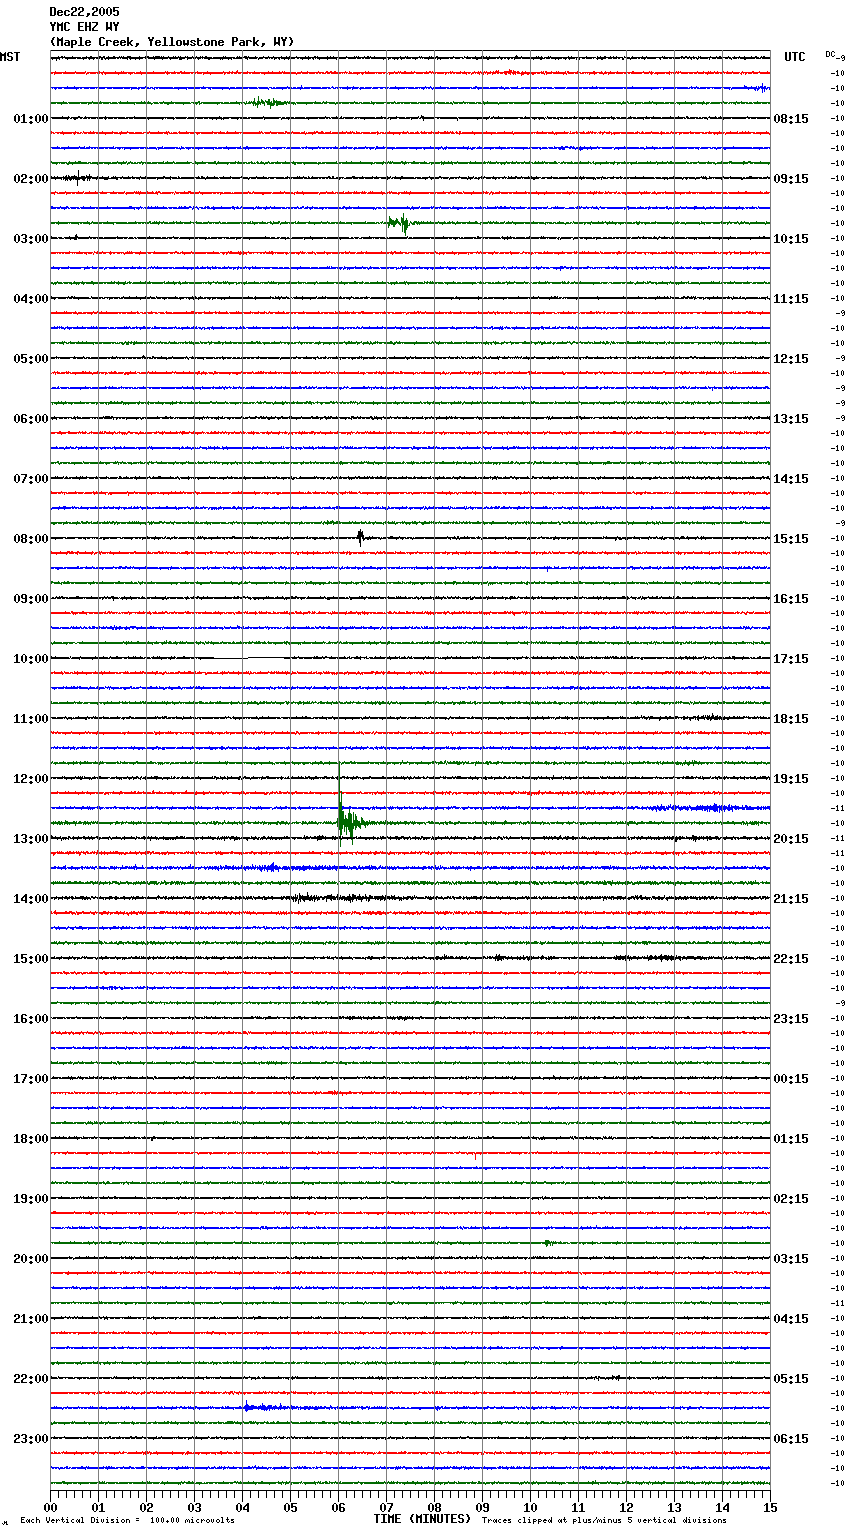Click the small green event on the 19:45 trace
The width and height of the screenshot is (850, 1534).
point(549,1243)
